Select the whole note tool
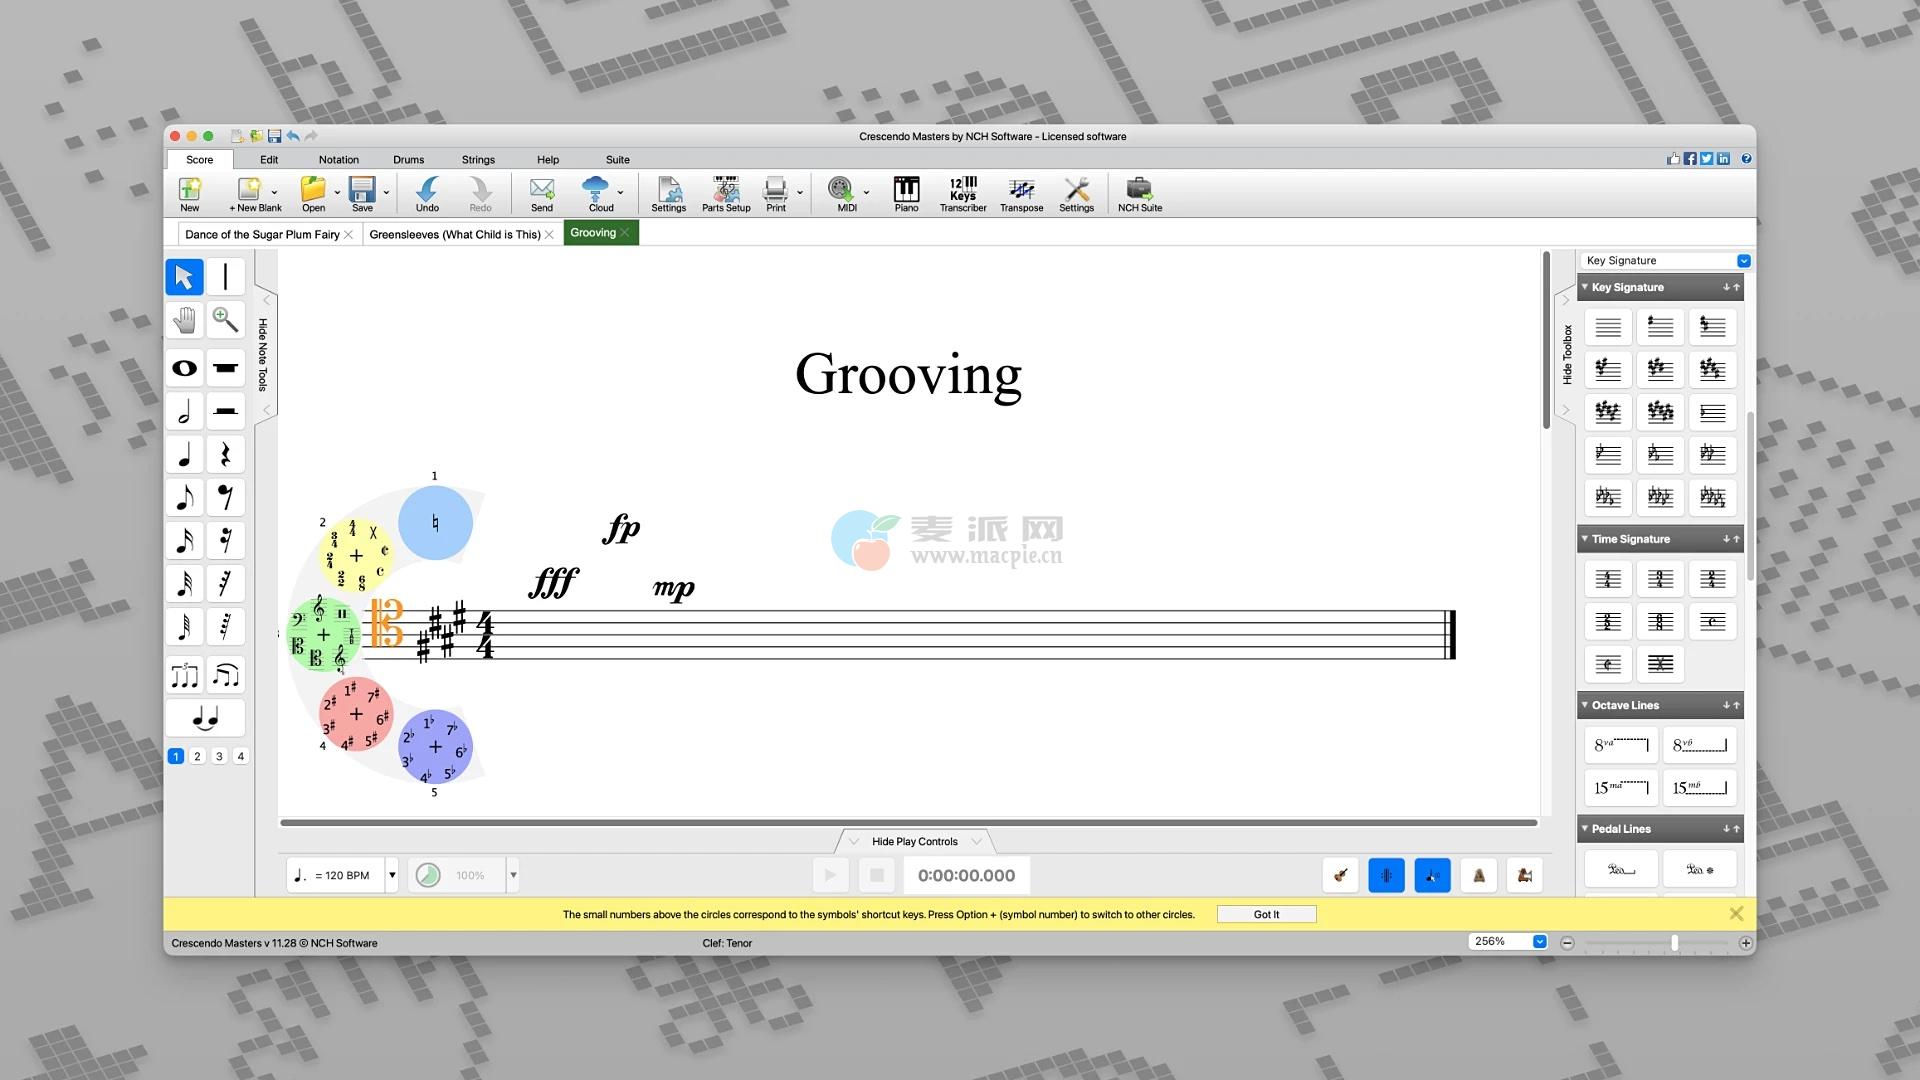The height and width of the screenshot is (1080, 1920). 185,368
